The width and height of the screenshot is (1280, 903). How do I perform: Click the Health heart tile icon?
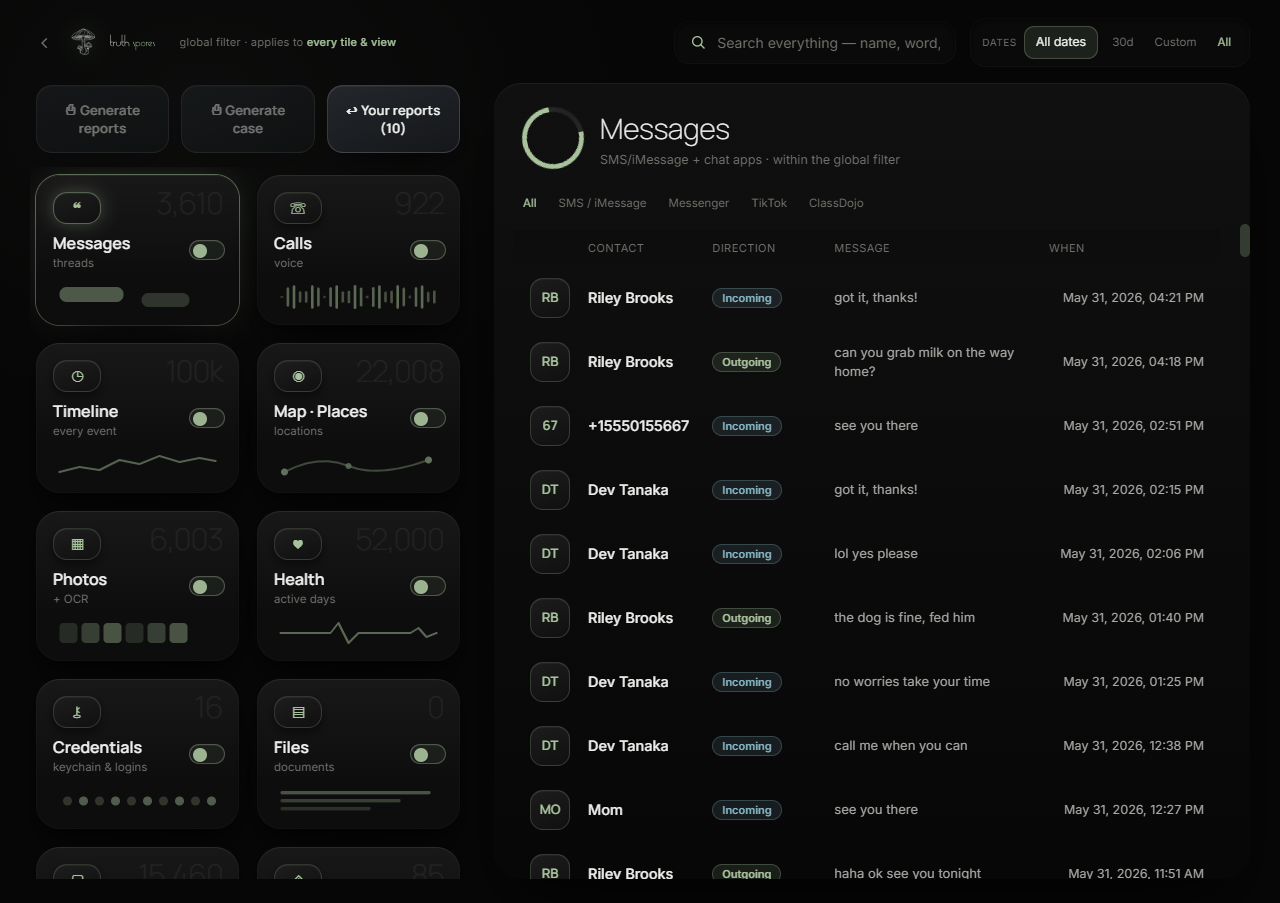tap(298, 544)
